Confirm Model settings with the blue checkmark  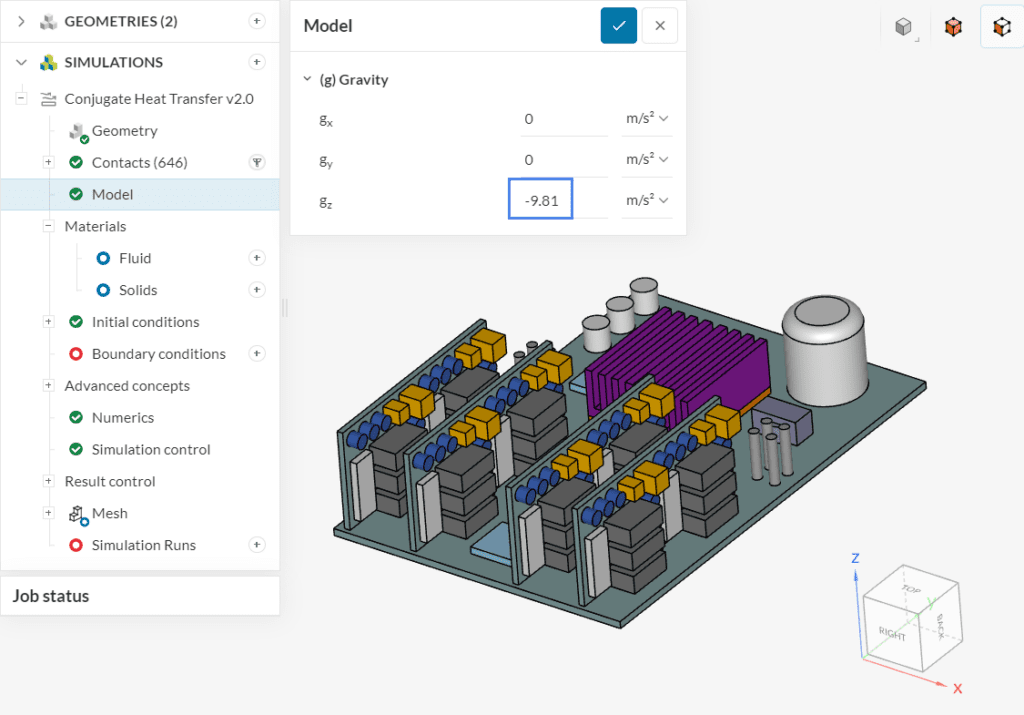(618, 26)
